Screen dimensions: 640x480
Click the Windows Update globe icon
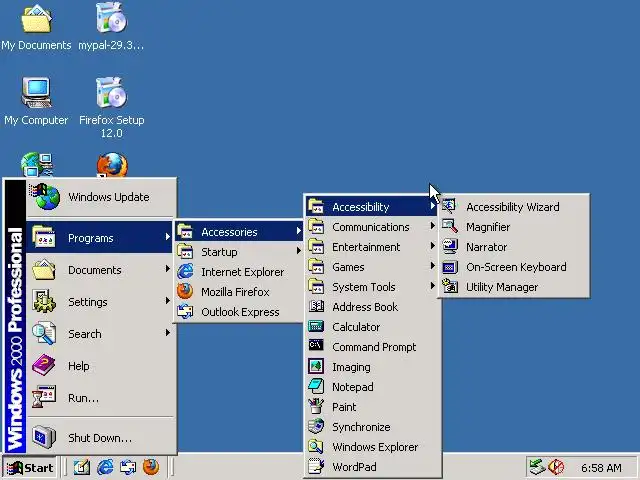coord(45,196)
